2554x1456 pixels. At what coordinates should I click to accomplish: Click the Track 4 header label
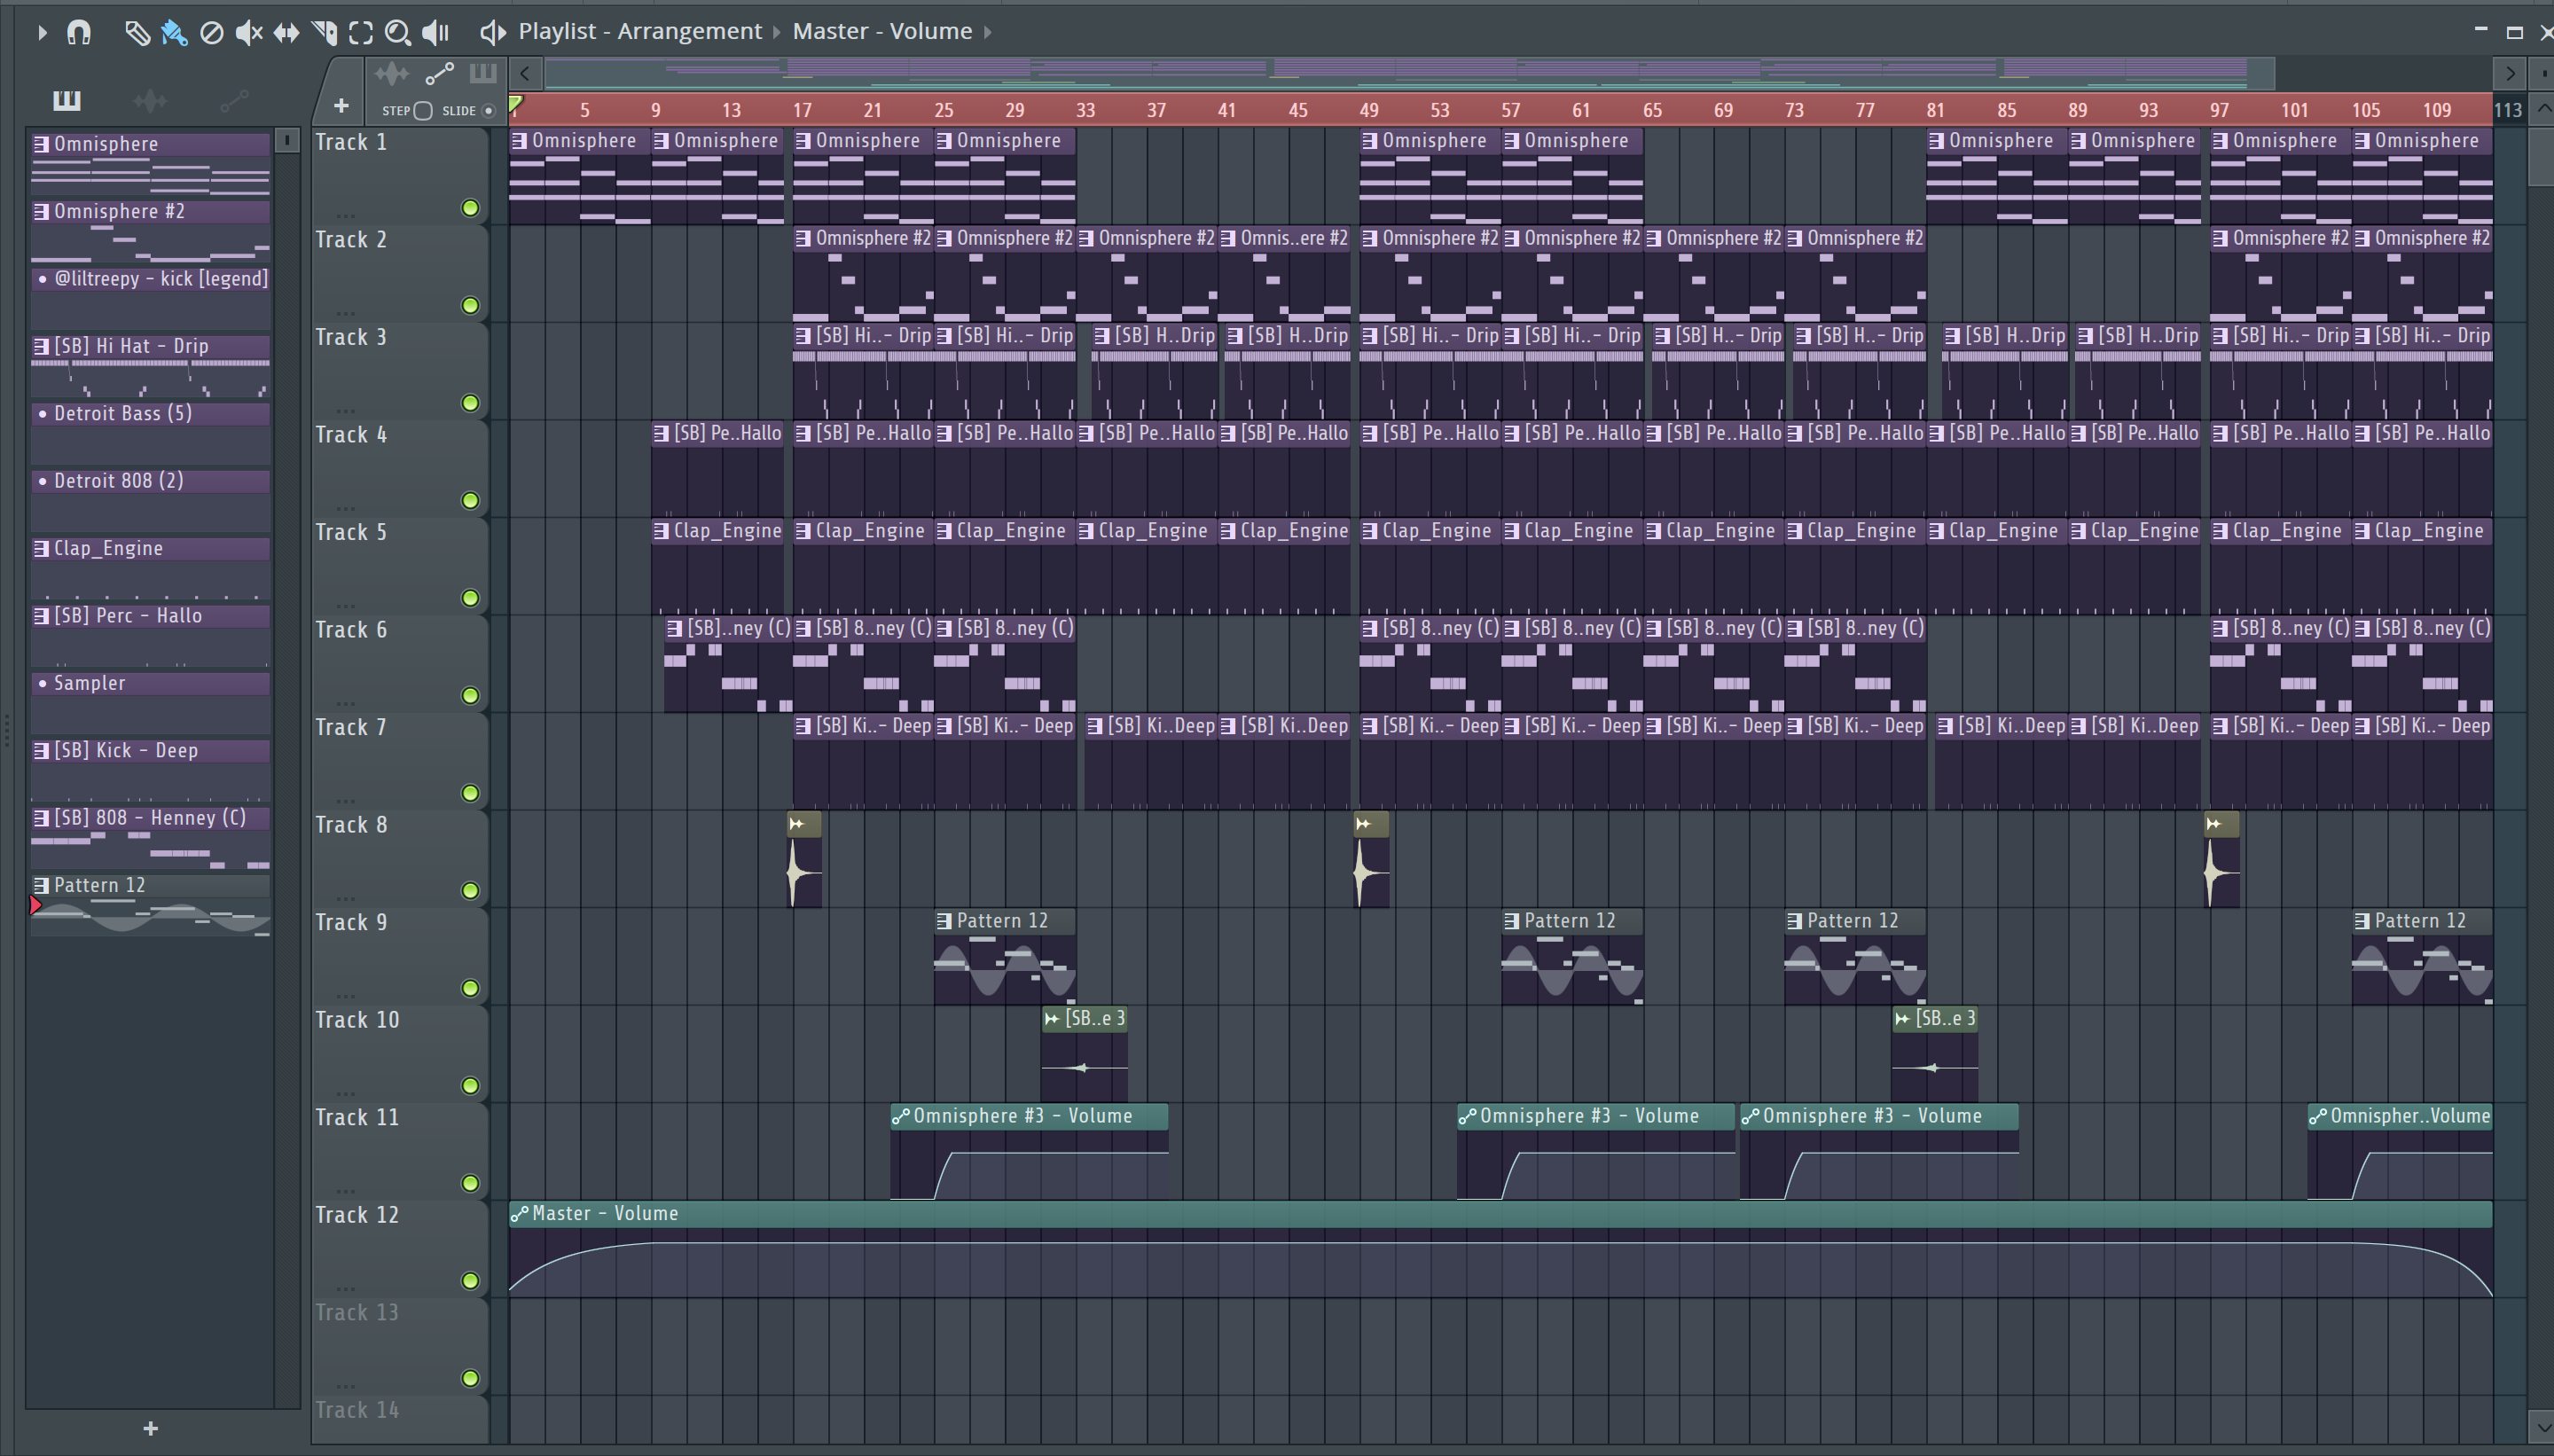pos(351,435)
